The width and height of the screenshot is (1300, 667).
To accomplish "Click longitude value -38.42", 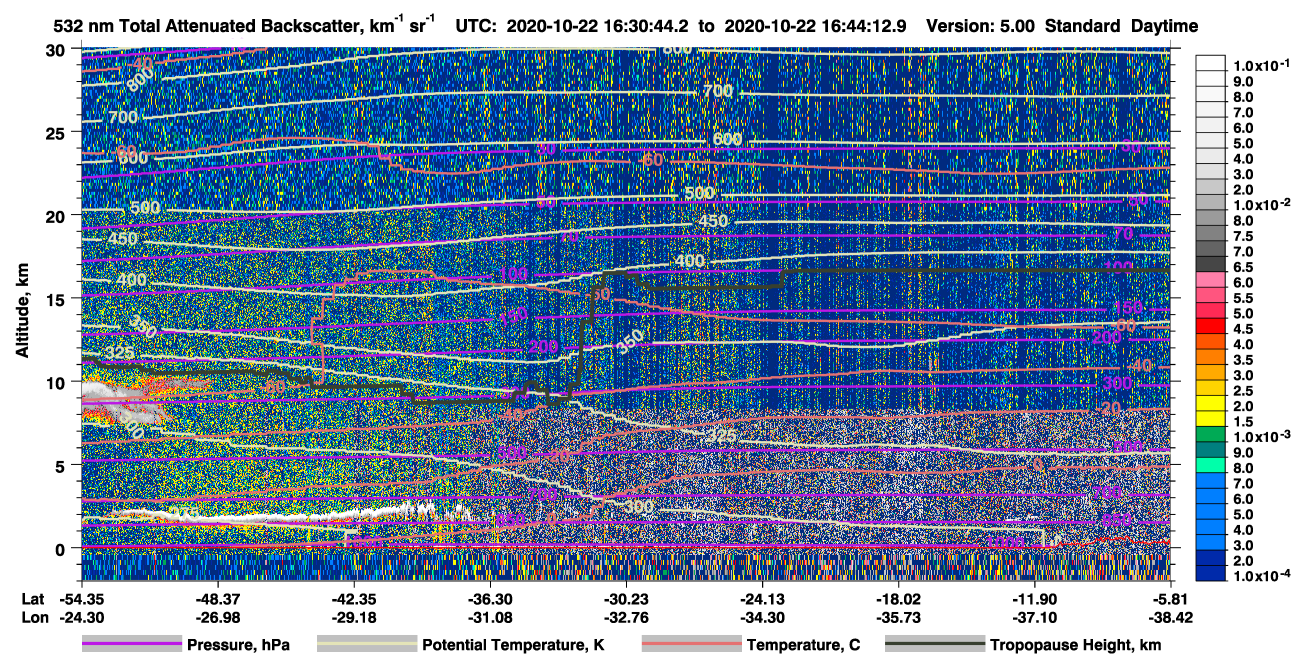I will coord(1172,618).
